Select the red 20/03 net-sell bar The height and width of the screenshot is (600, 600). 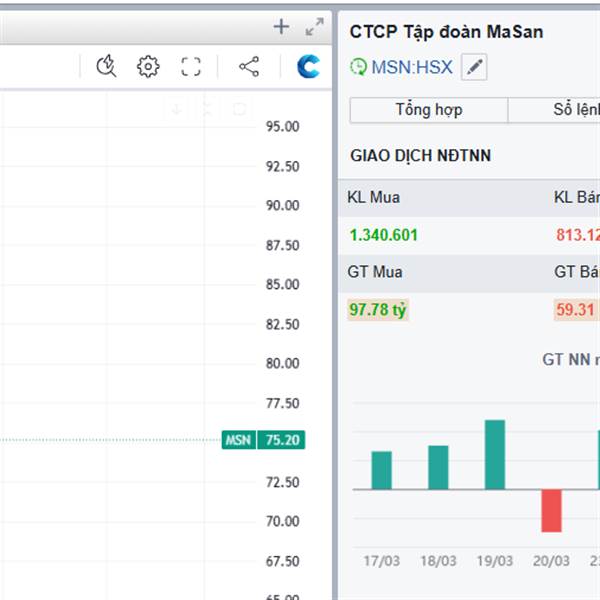[551, 510]
